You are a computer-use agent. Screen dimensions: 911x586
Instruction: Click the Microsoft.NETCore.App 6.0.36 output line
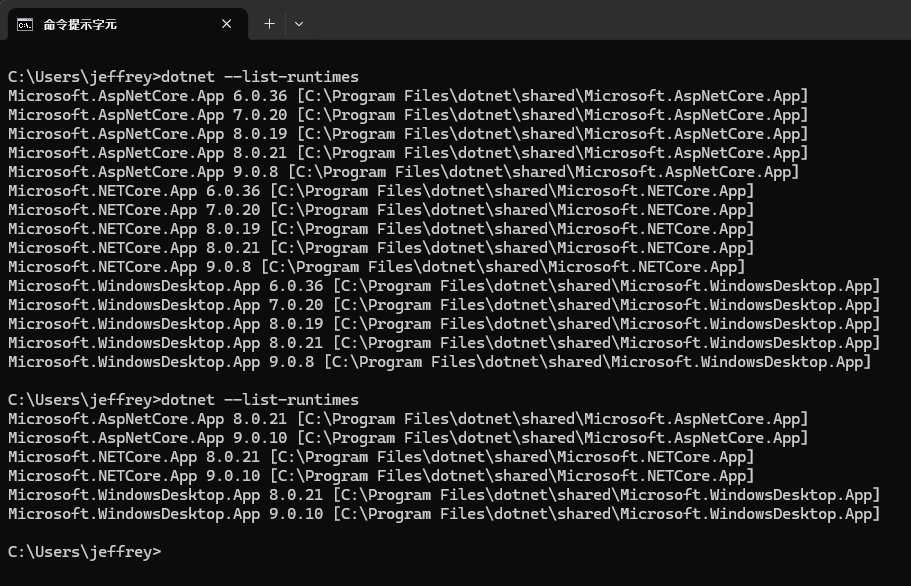[381, 191]
